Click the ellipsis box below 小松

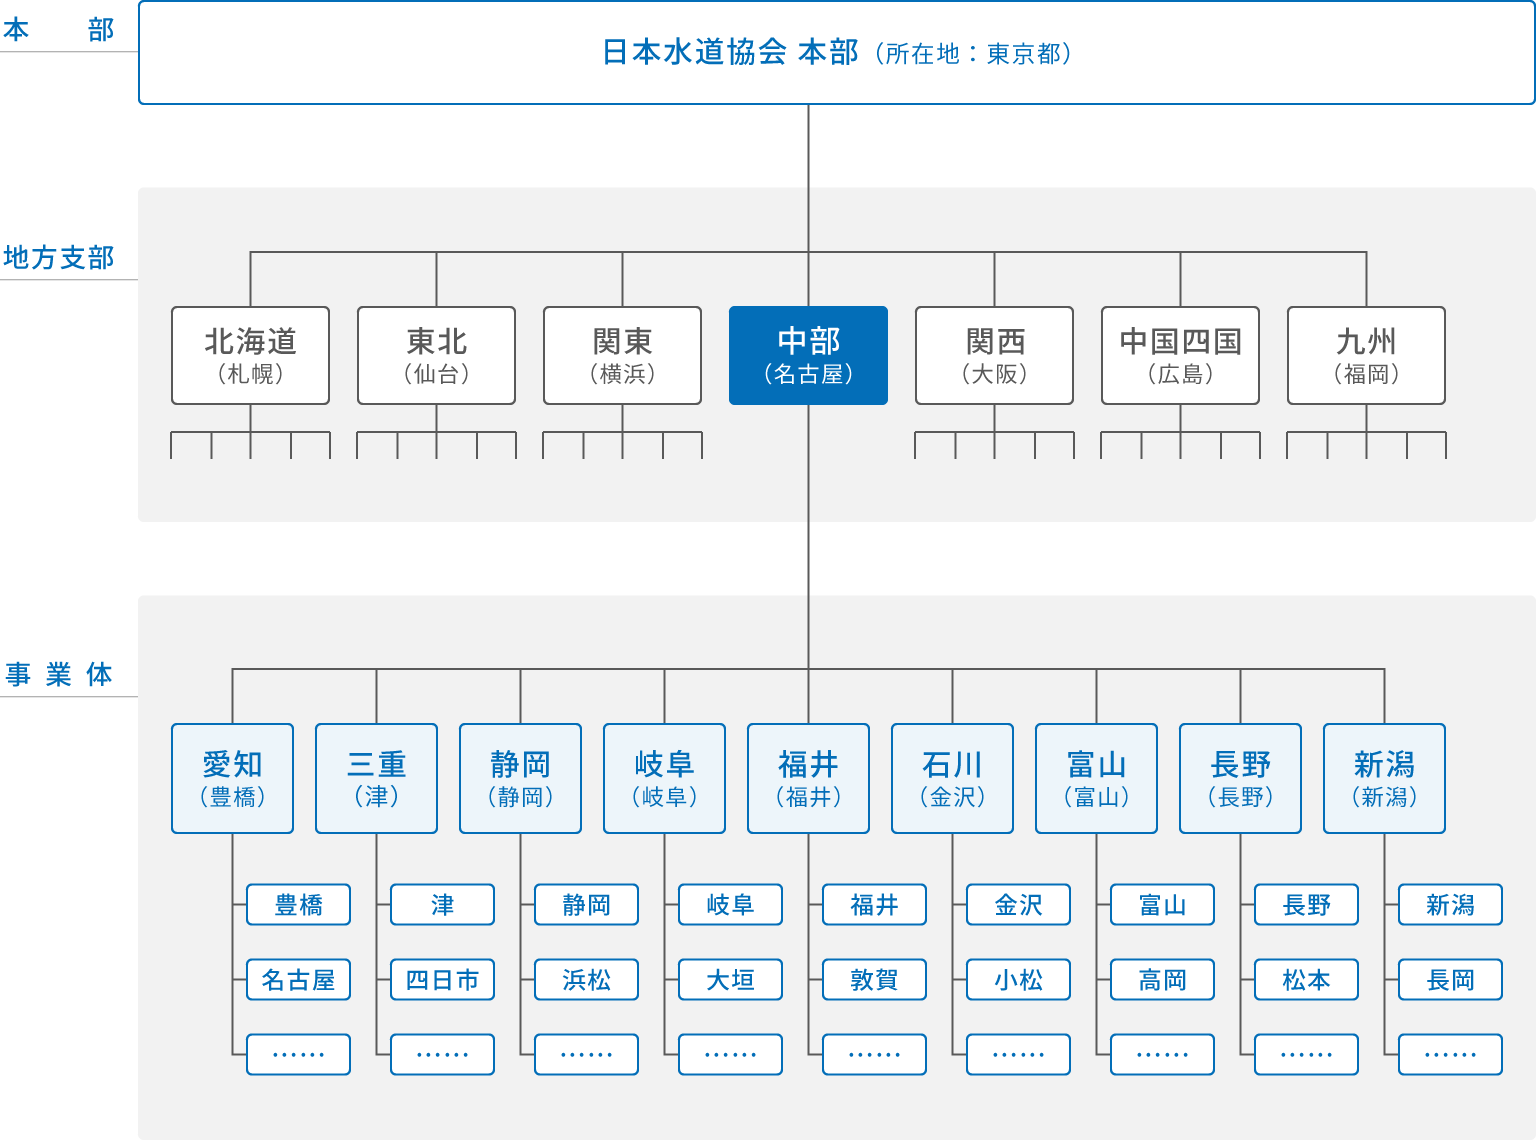(x=1018, y=1055)
